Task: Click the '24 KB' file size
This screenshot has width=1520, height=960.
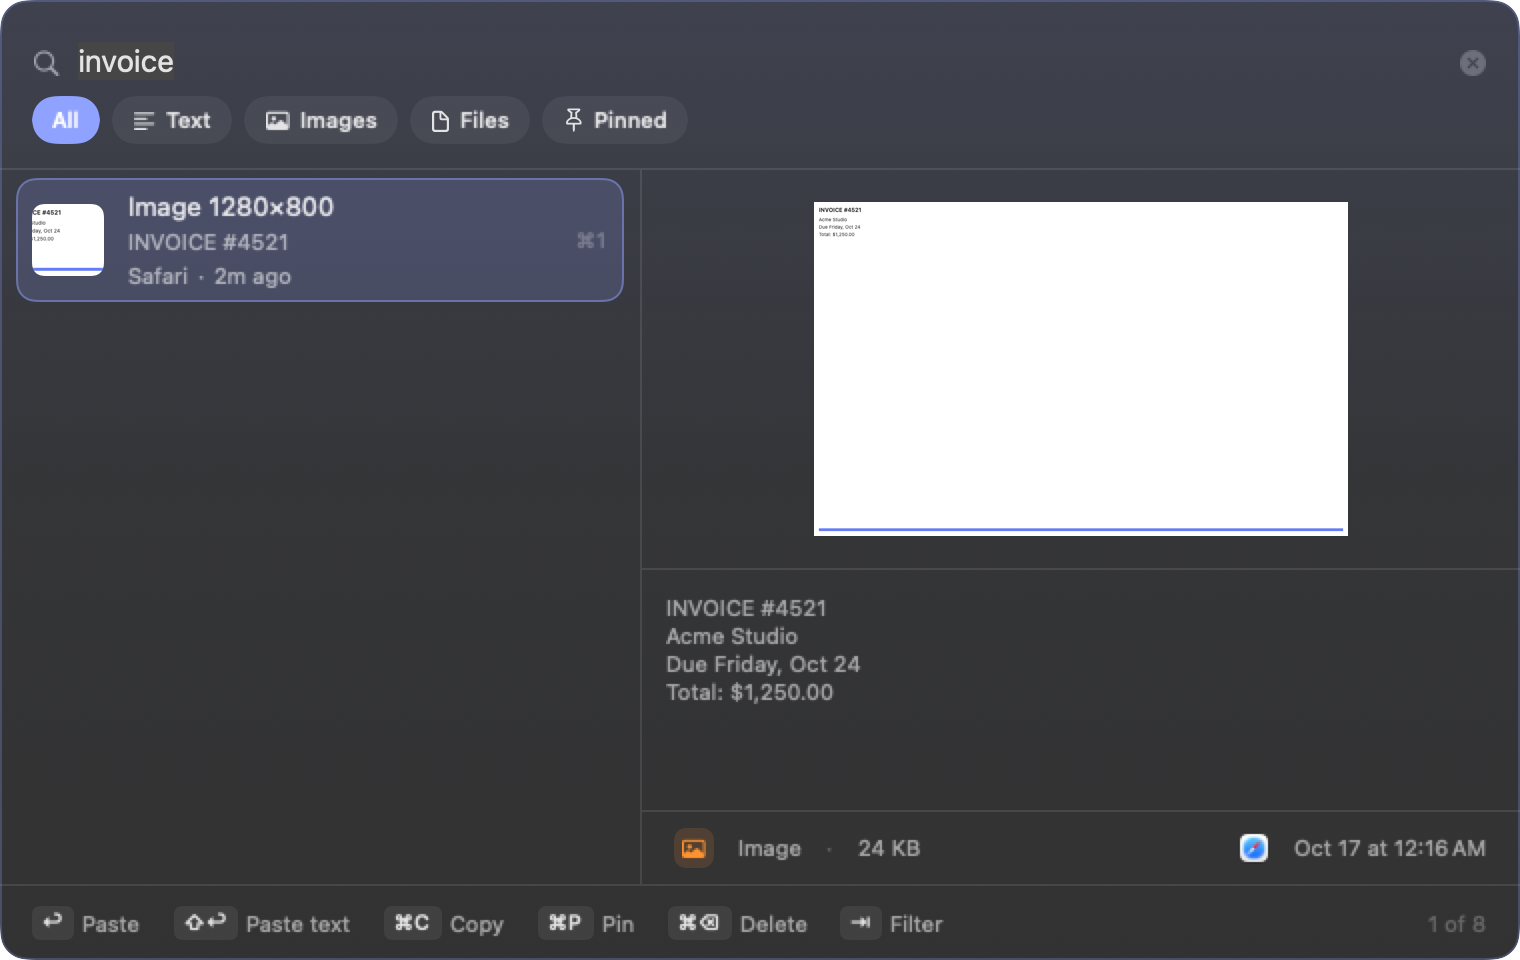Action: [x=889, y=848]
